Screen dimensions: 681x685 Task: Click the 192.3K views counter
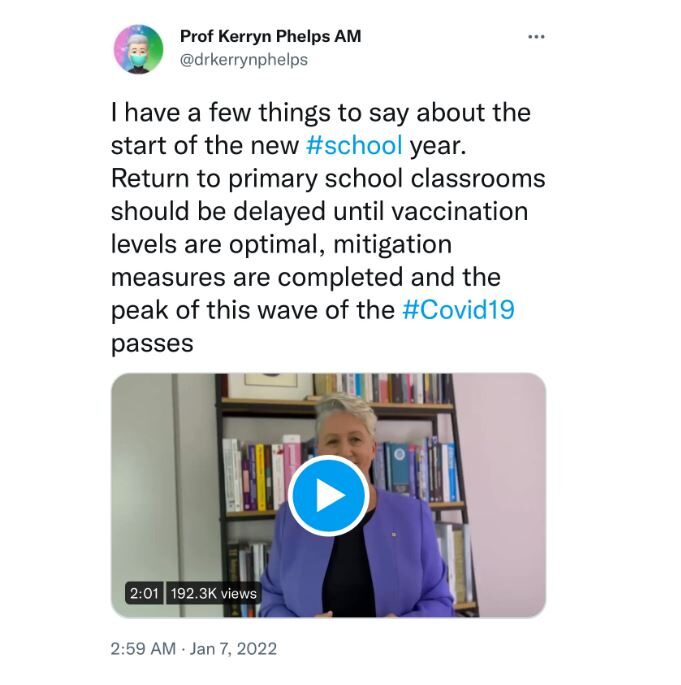214,593
